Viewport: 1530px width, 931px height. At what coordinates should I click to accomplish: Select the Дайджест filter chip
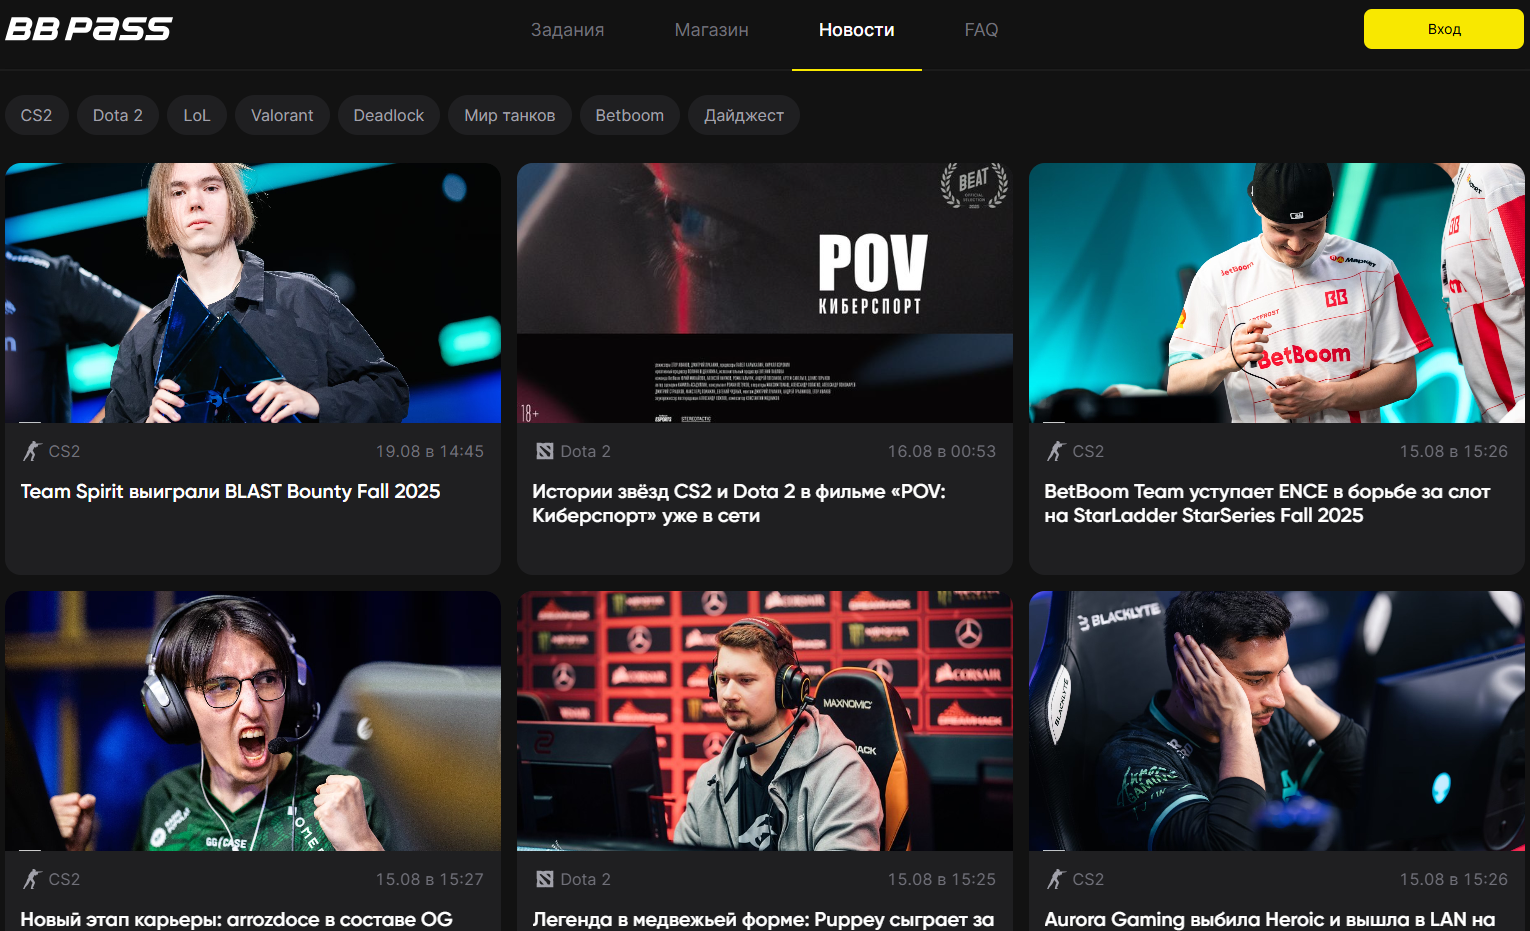coord(744,115)
